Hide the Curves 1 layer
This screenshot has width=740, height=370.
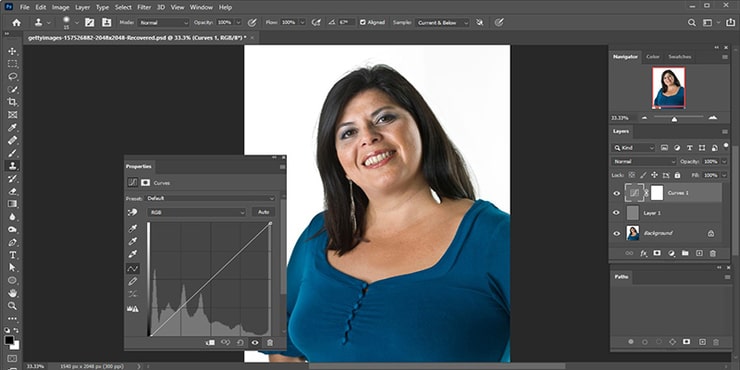tap(616, 193)
